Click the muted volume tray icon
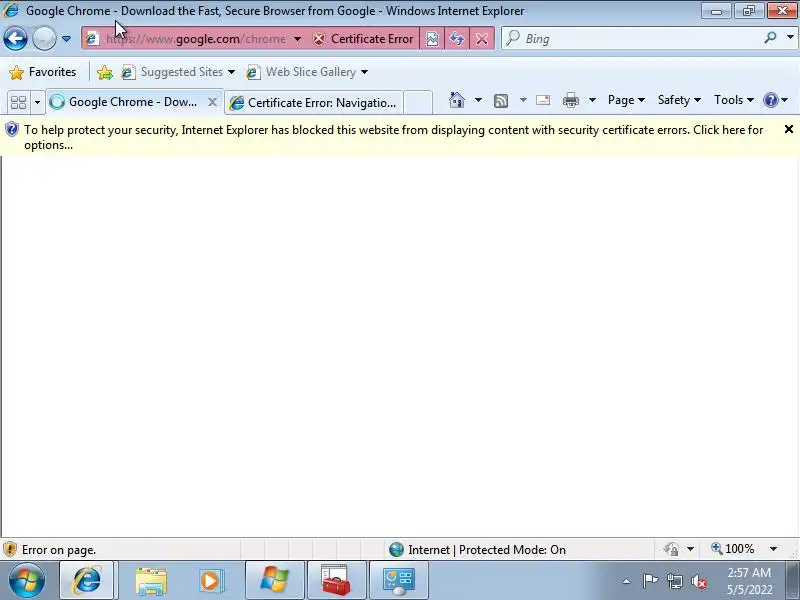This screenshot has height=600, width=800. (x=699, y=581)
